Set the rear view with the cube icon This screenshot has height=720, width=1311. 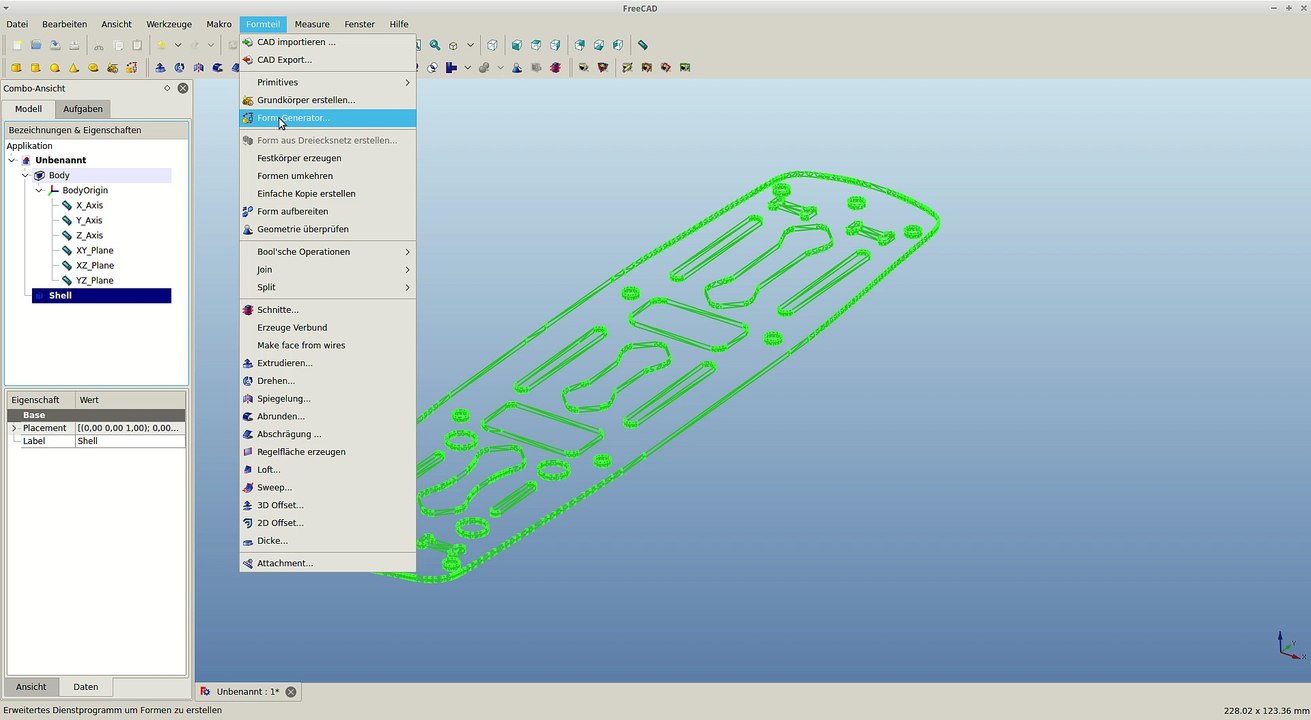pyautogui.click(x=580, y=45)
